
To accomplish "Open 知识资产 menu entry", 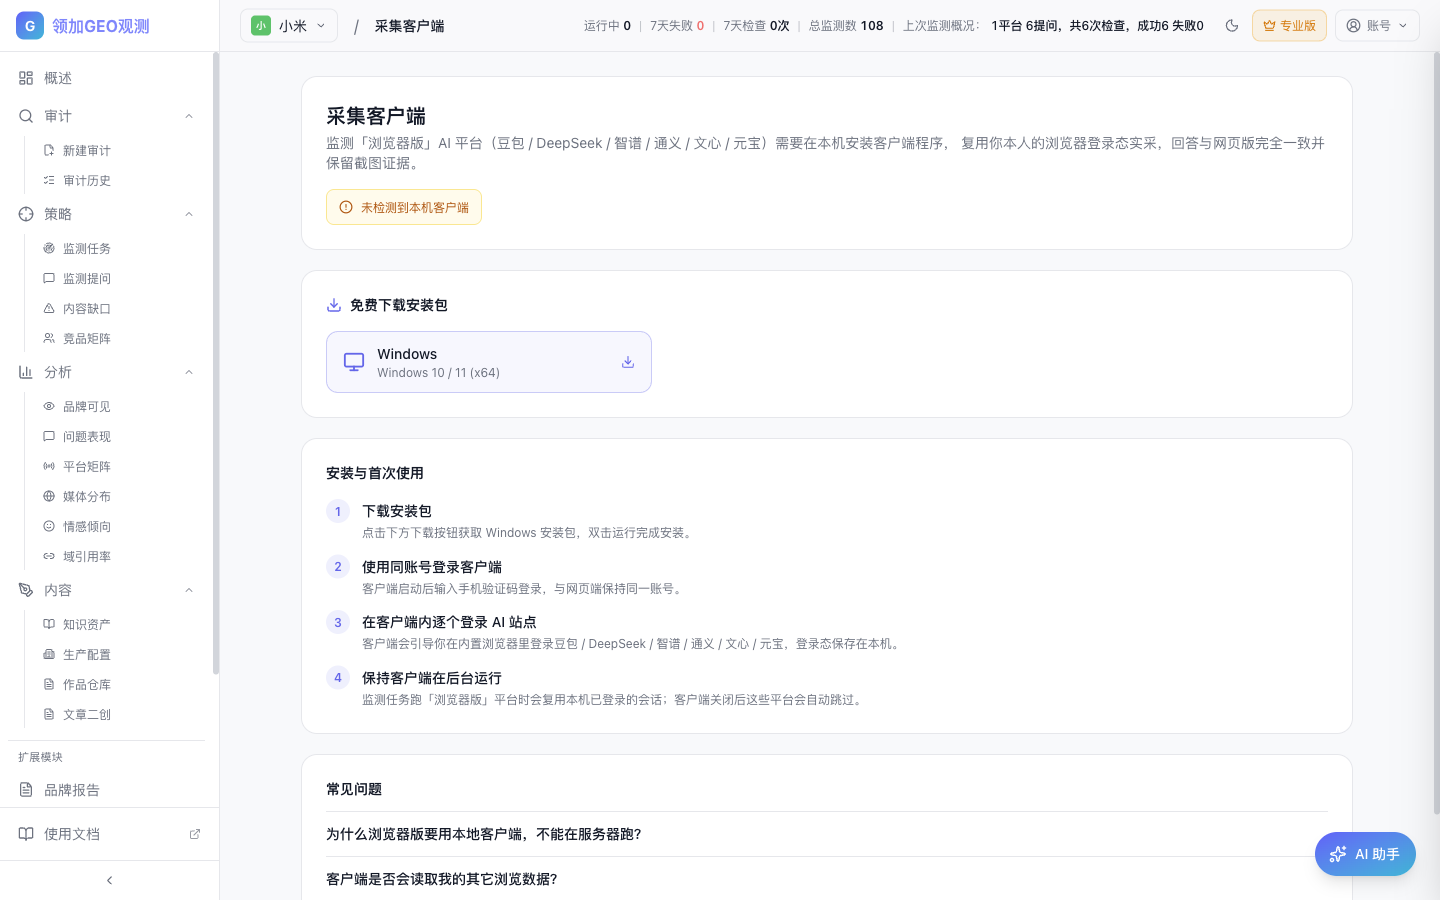I will tap(117, 624).
